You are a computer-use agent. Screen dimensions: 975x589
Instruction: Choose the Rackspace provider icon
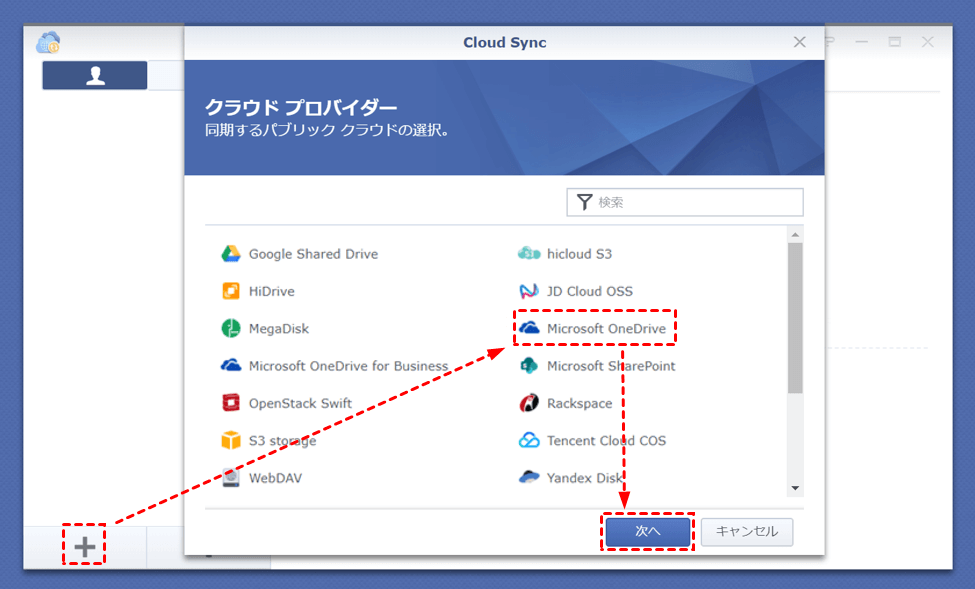coord(529,403)
